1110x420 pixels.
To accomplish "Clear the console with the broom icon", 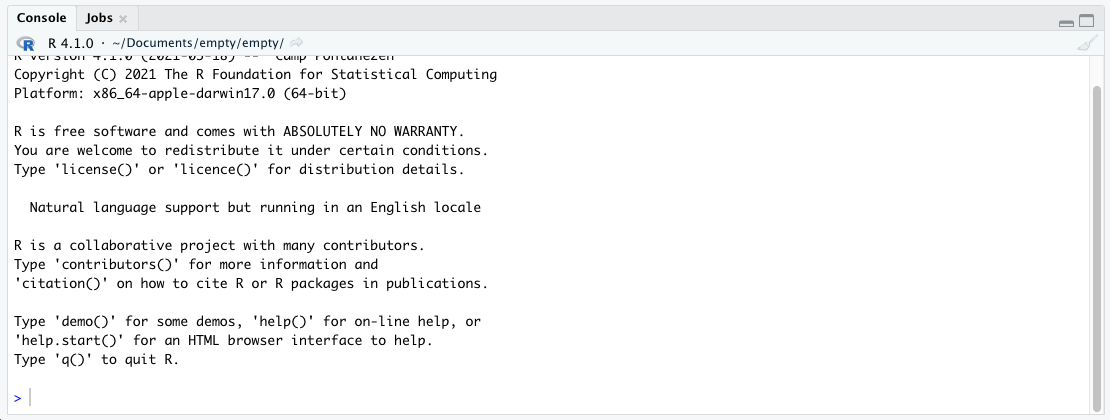I will [x=1086, y=44].
